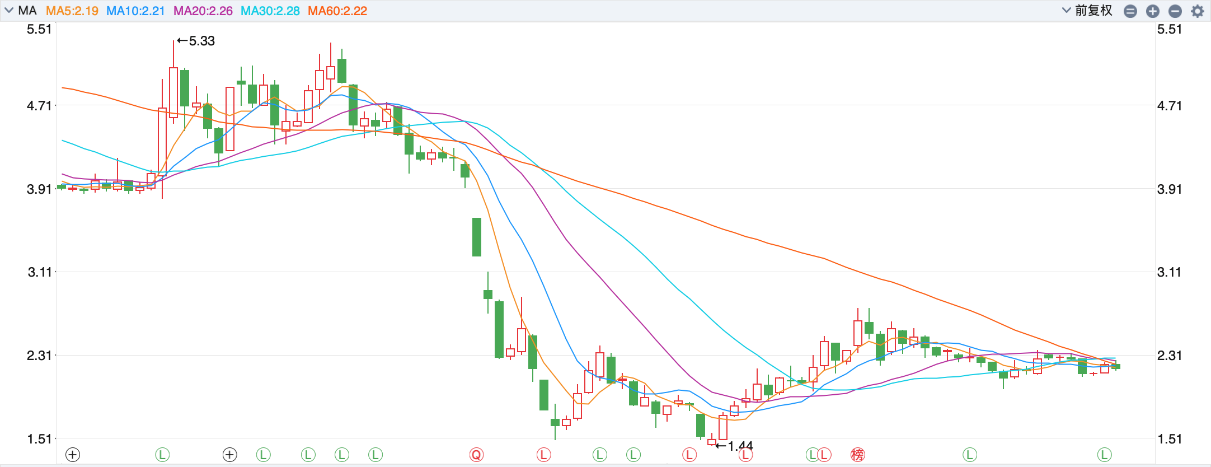Click the minus icon next to the gear
The width and height of the screenshot is (1211, 467).
1175,11
